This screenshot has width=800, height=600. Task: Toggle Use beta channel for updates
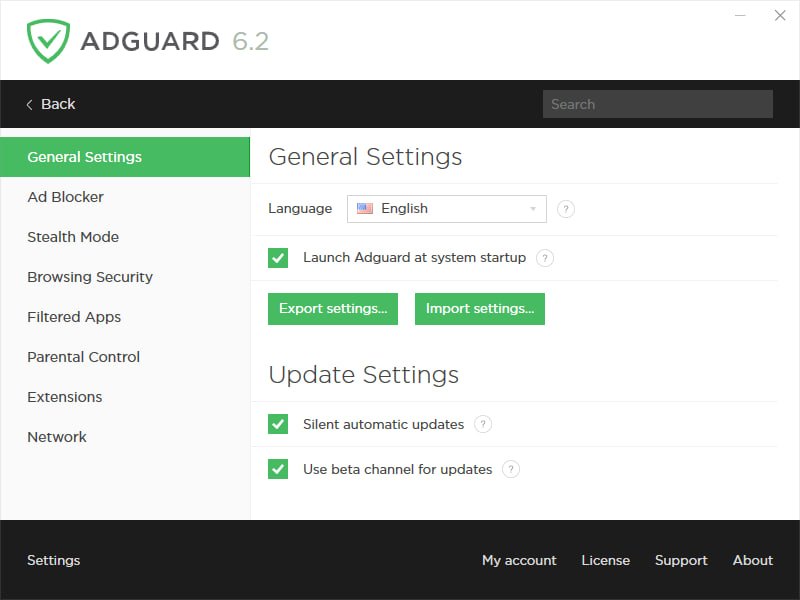tap(278, 469)
